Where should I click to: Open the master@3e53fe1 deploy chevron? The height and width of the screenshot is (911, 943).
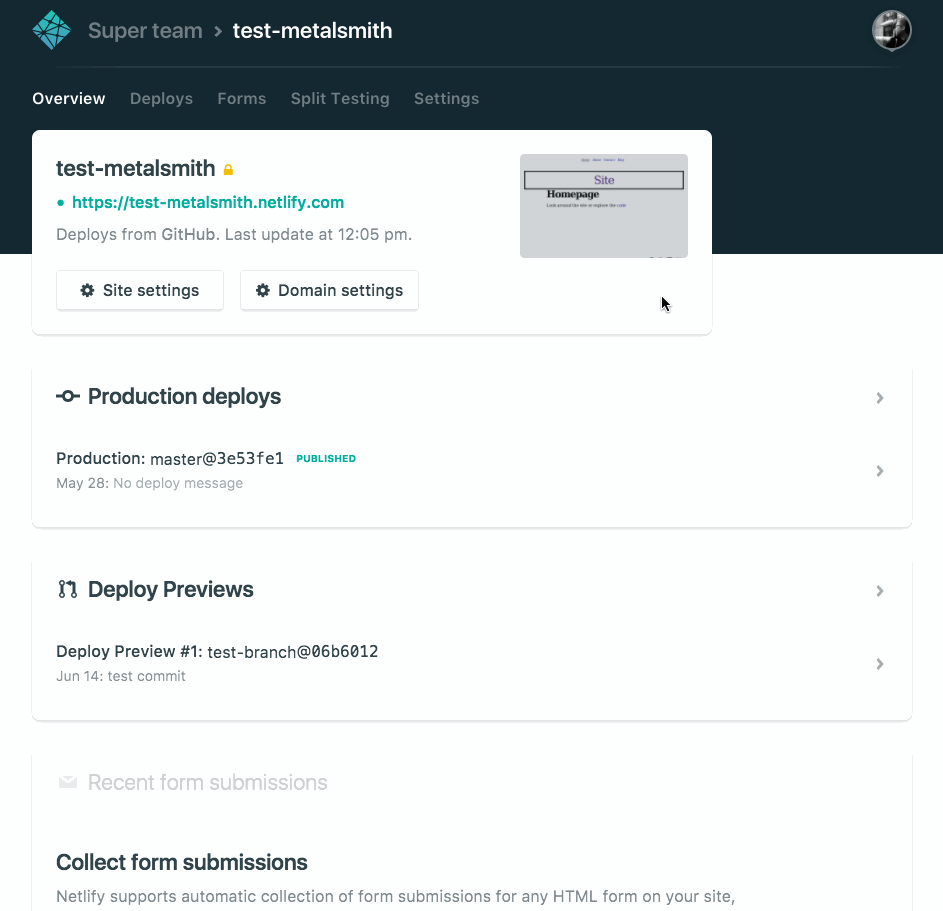pyautogui.click(x=880, y=471)
